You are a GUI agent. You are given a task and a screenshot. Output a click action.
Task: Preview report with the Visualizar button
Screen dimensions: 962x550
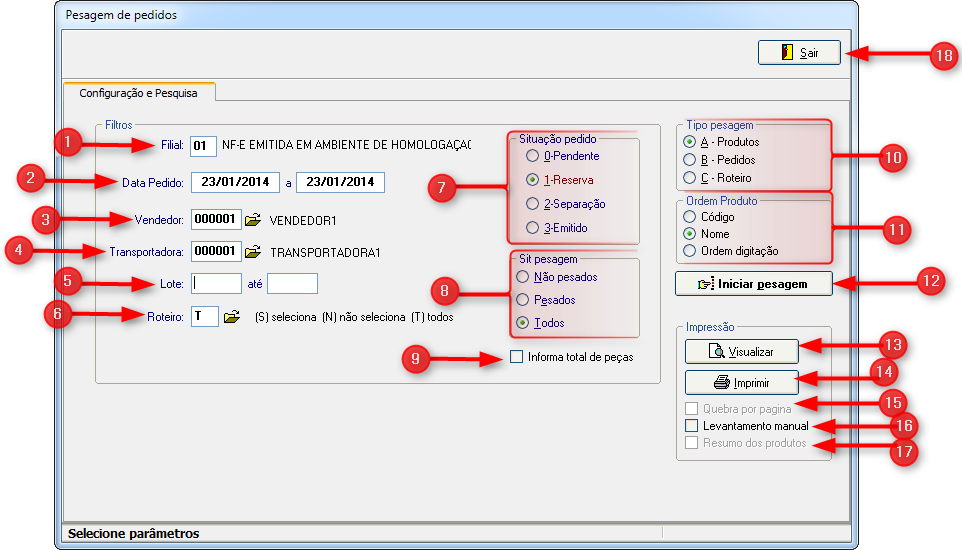click(x=741, y=351)
